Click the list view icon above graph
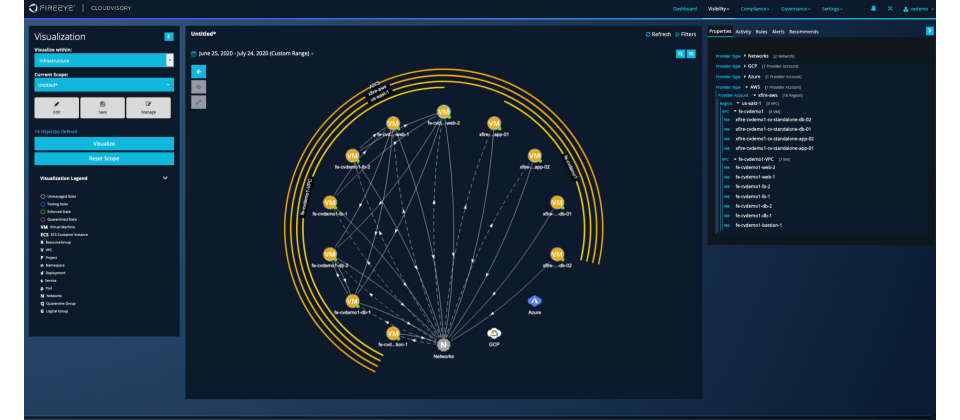The height and width of the screenshot is (420, 960). [x=691, y=54]
